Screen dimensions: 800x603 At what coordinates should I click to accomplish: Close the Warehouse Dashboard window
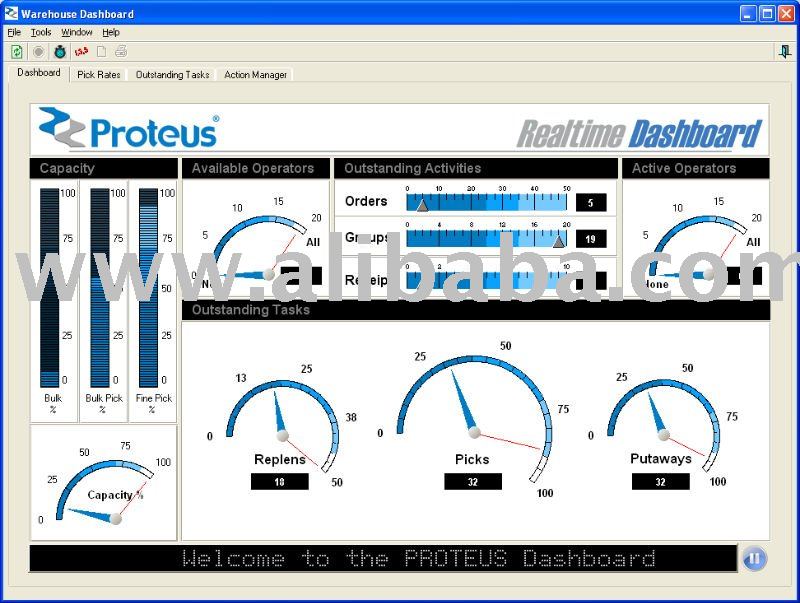[786, 13]
